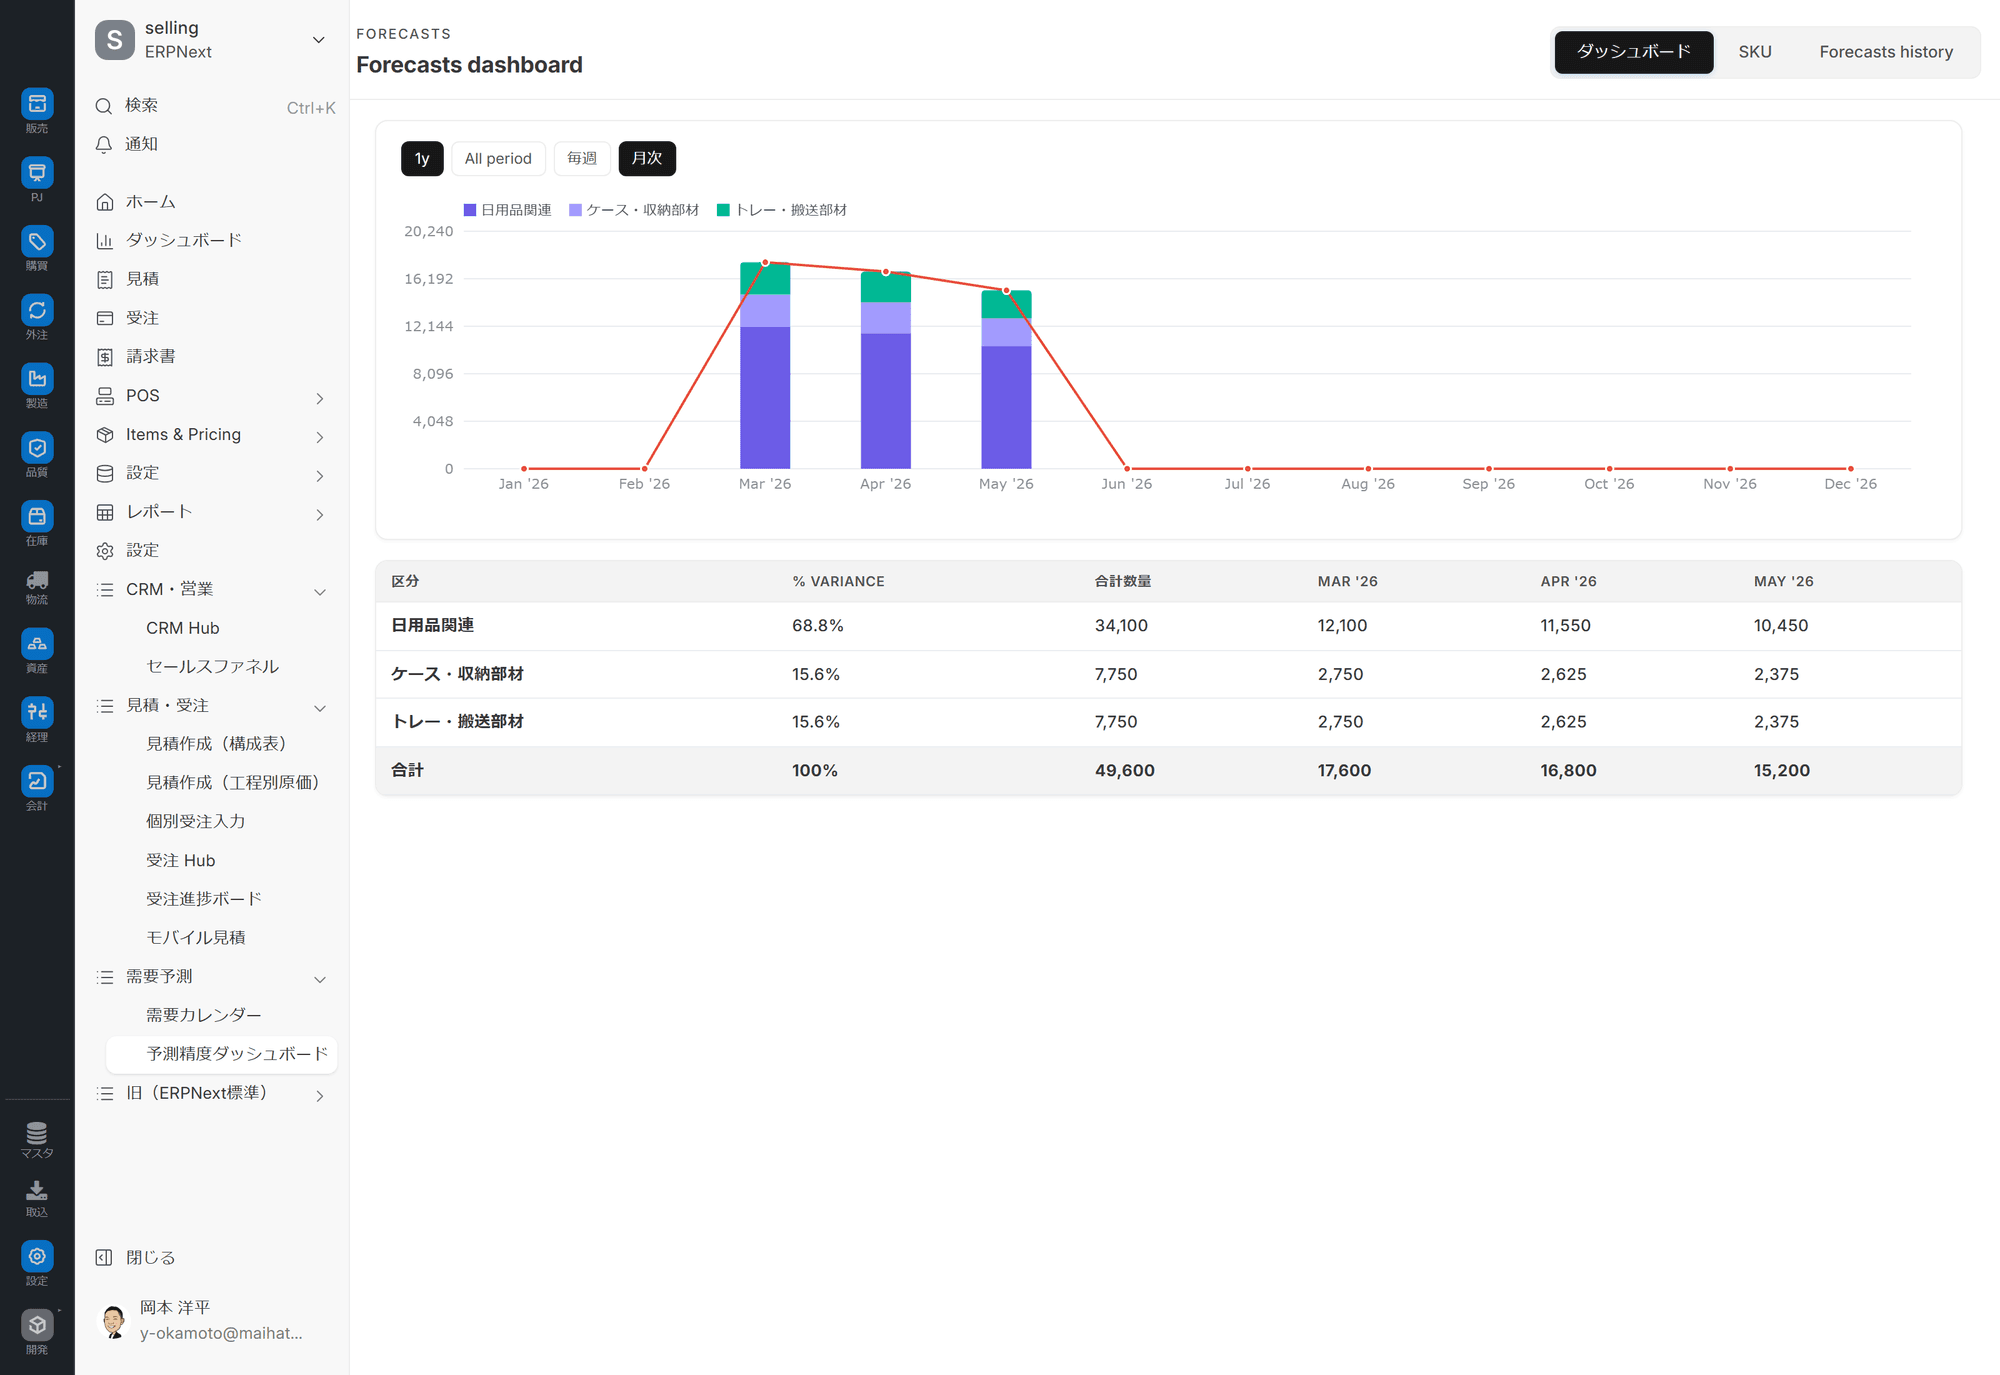Open the 製造 module icon
Screen dimensions: 2000x1375
coord(37,379)
